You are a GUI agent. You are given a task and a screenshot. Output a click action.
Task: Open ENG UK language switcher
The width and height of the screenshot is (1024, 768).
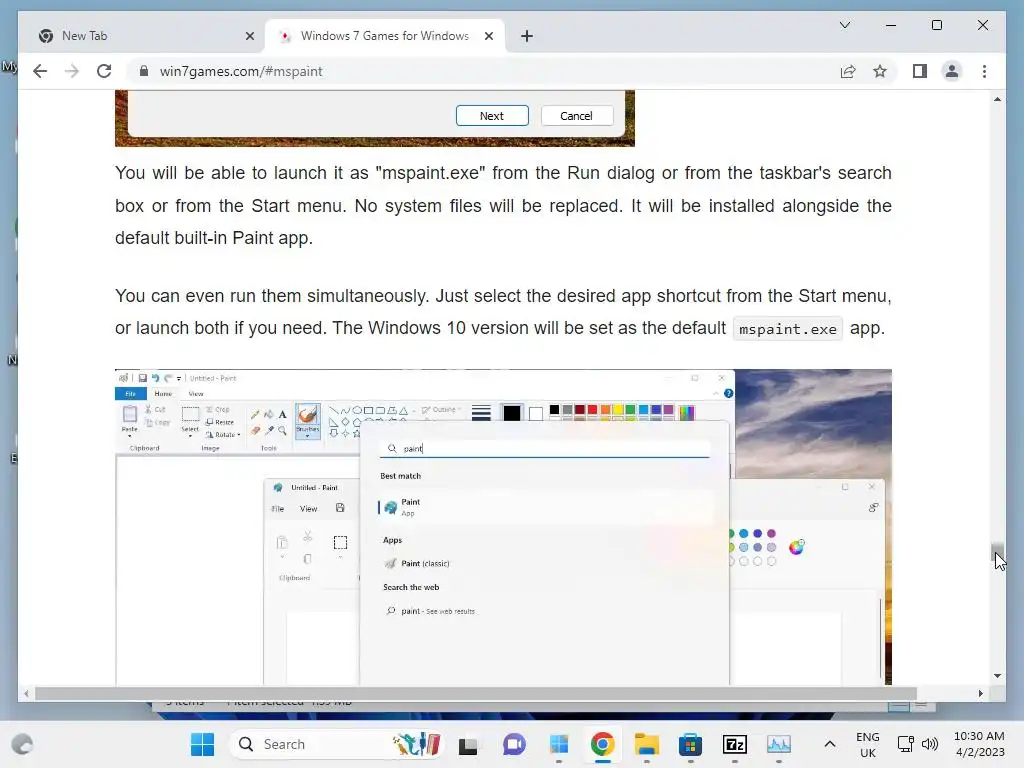(868, 744)
